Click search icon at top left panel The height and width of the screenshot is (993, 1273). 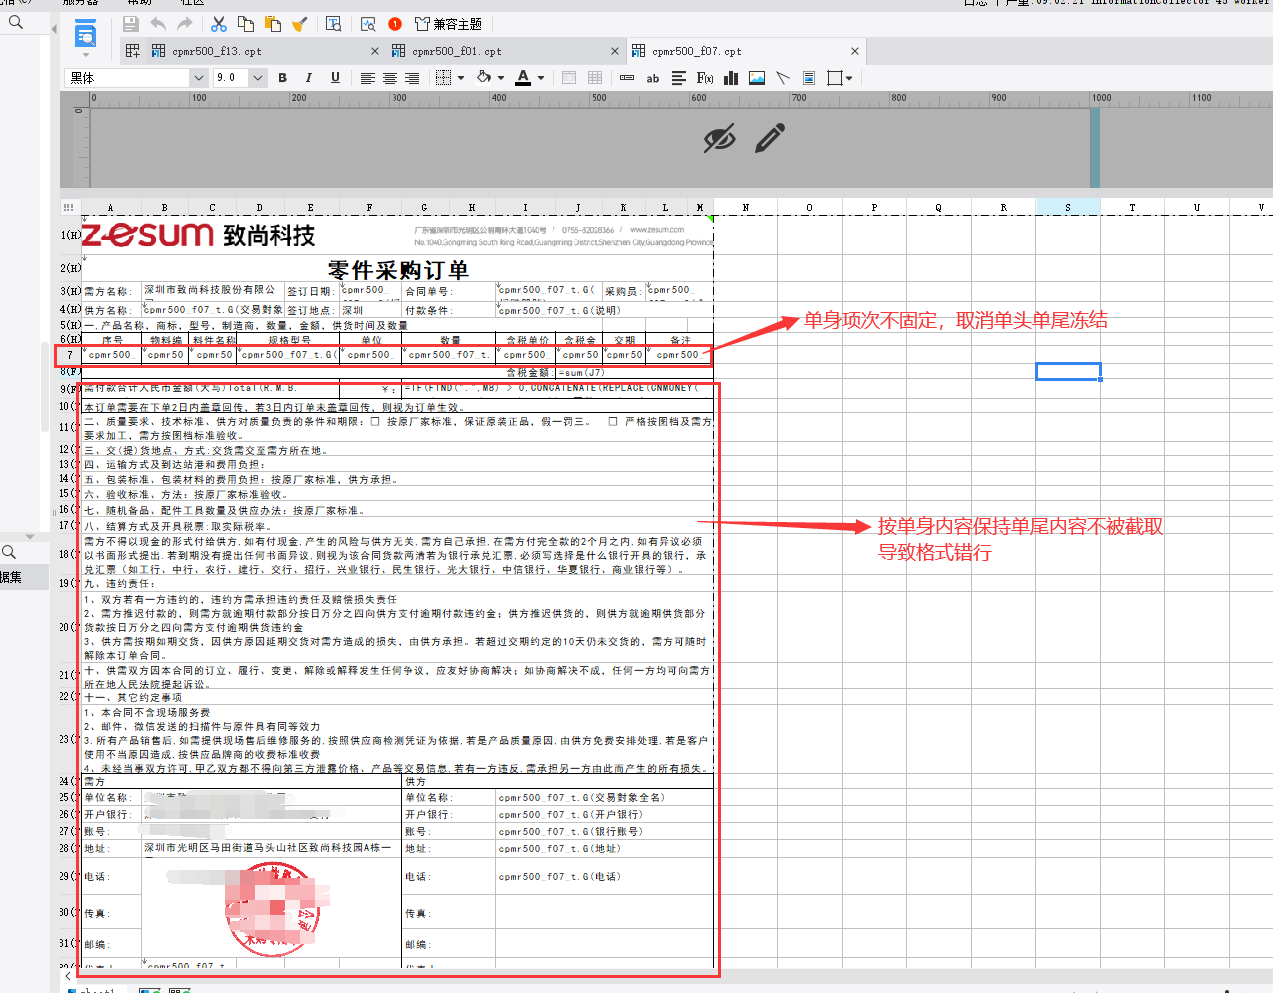coord(16,21)
